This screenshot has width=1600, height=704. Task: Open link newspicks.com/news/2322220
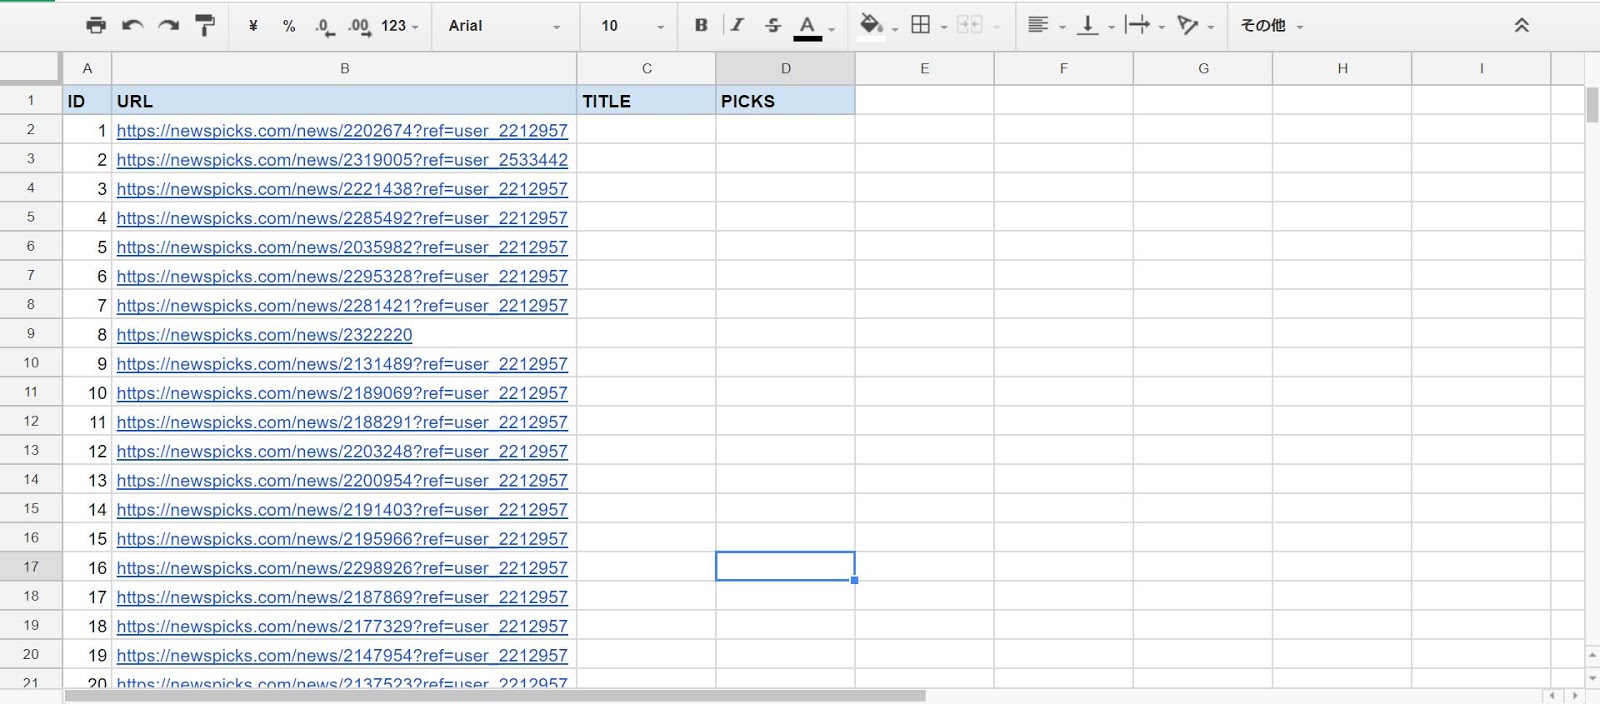[x=264, y=335]
